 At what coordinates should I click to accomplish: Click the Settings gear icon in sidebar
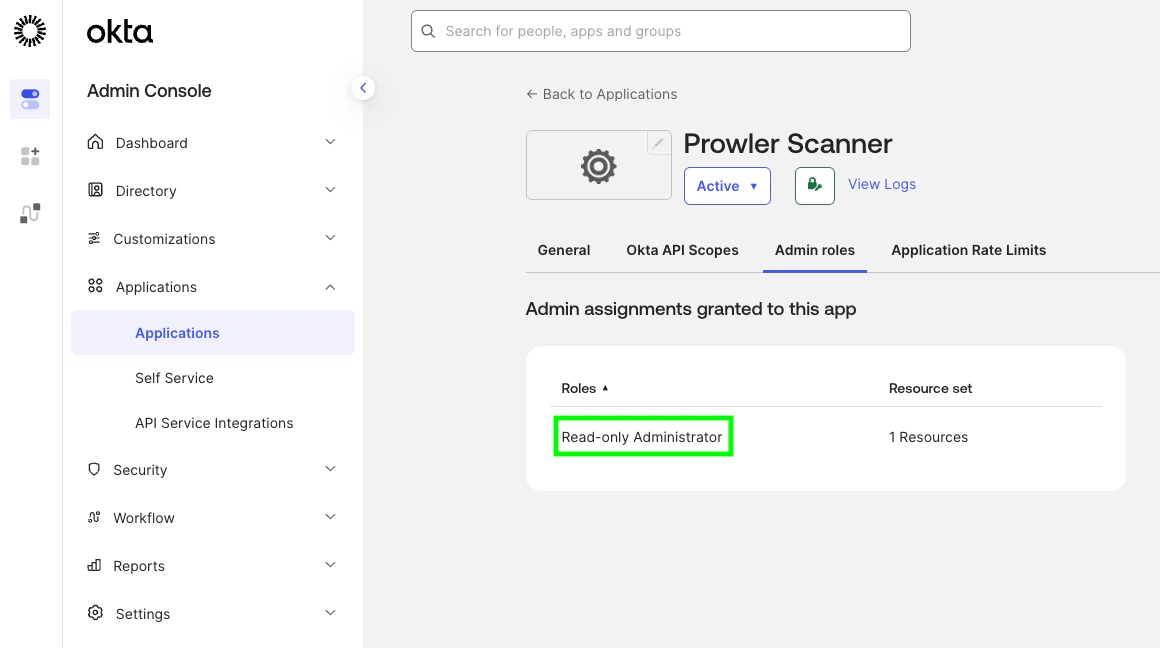[x=95, y=612]
